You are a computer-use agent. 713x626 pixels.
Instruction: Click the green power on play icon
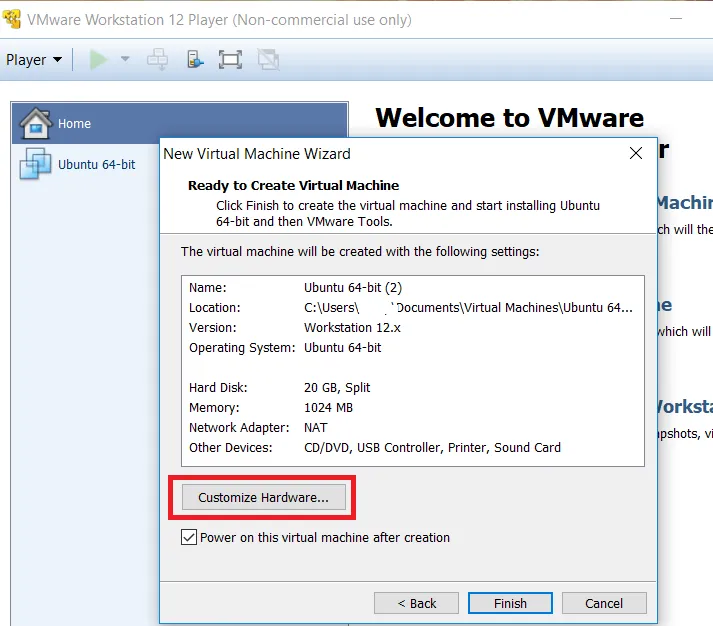[98, 60]
